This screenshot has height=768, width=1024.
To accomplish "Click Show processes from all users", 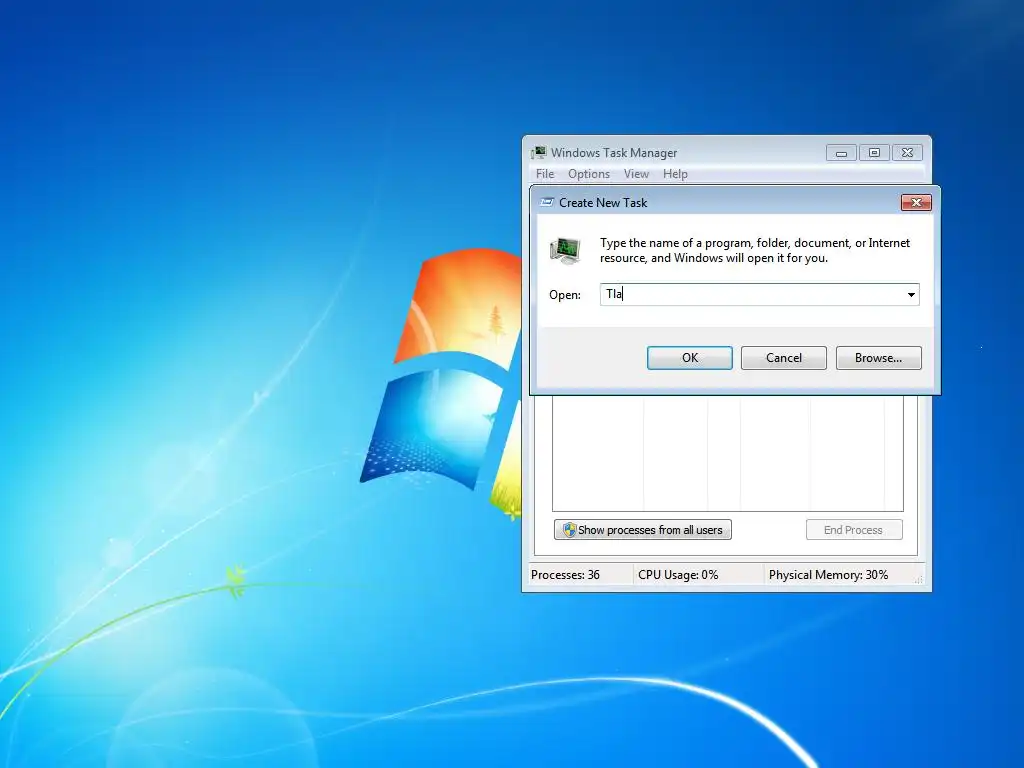I will [643, 530].
